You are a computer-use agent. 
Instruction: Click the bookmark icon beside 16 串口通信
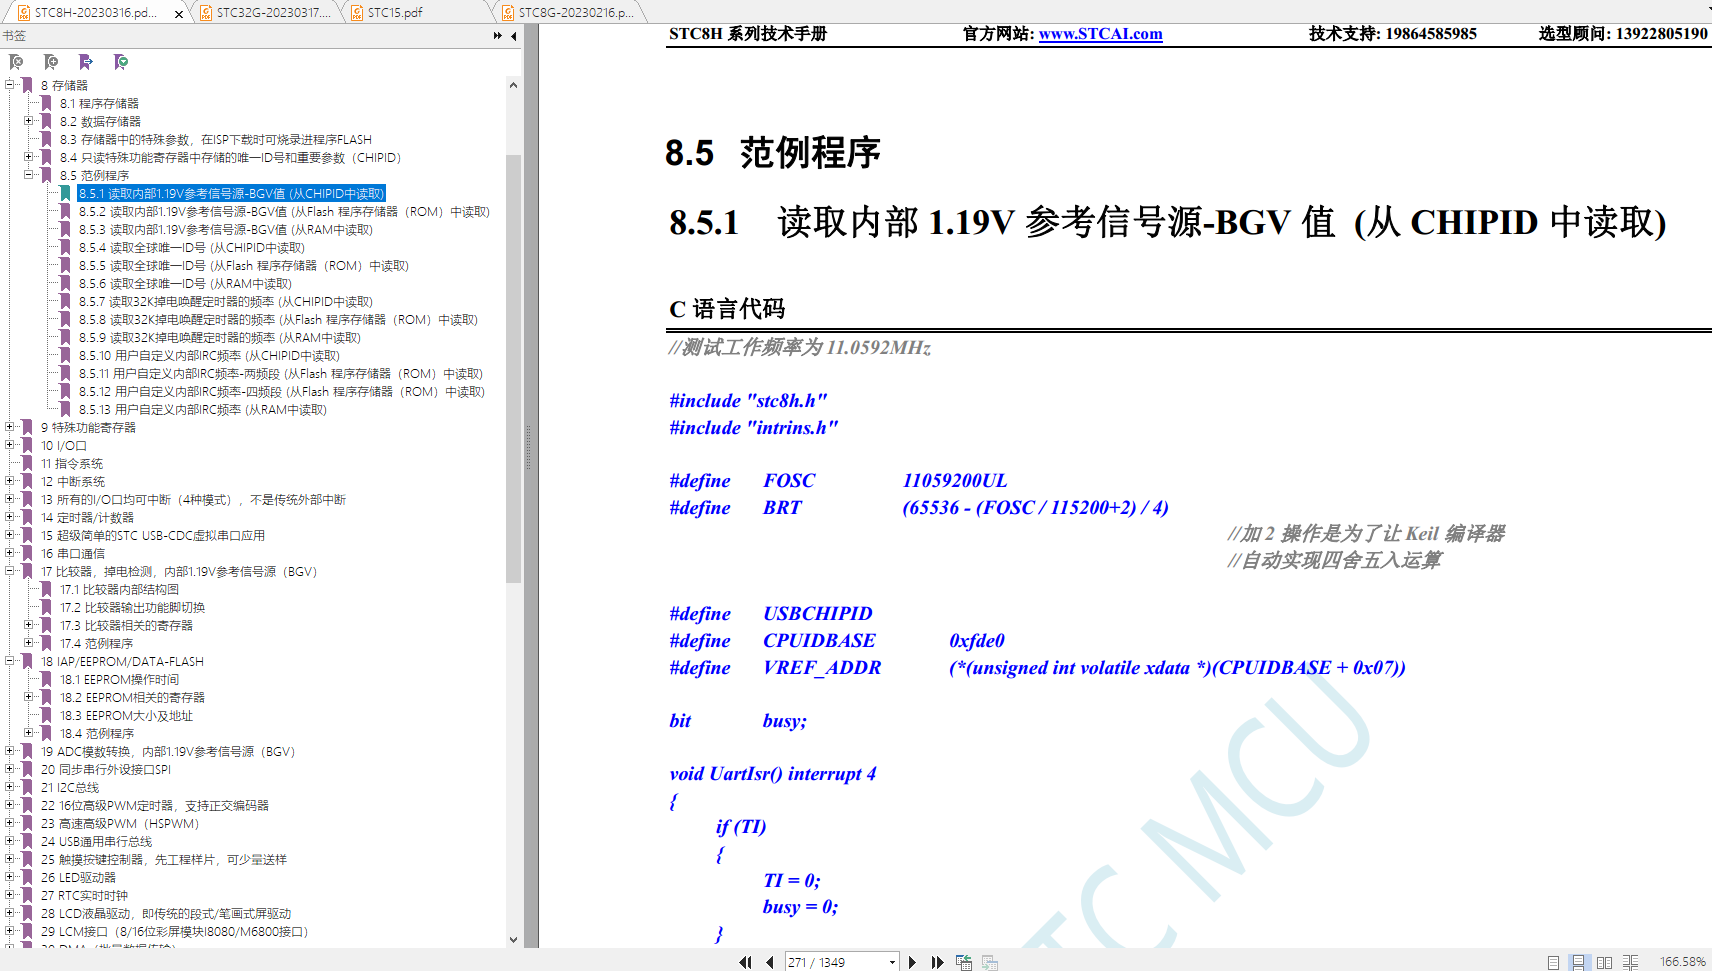[x=27, y=553]
